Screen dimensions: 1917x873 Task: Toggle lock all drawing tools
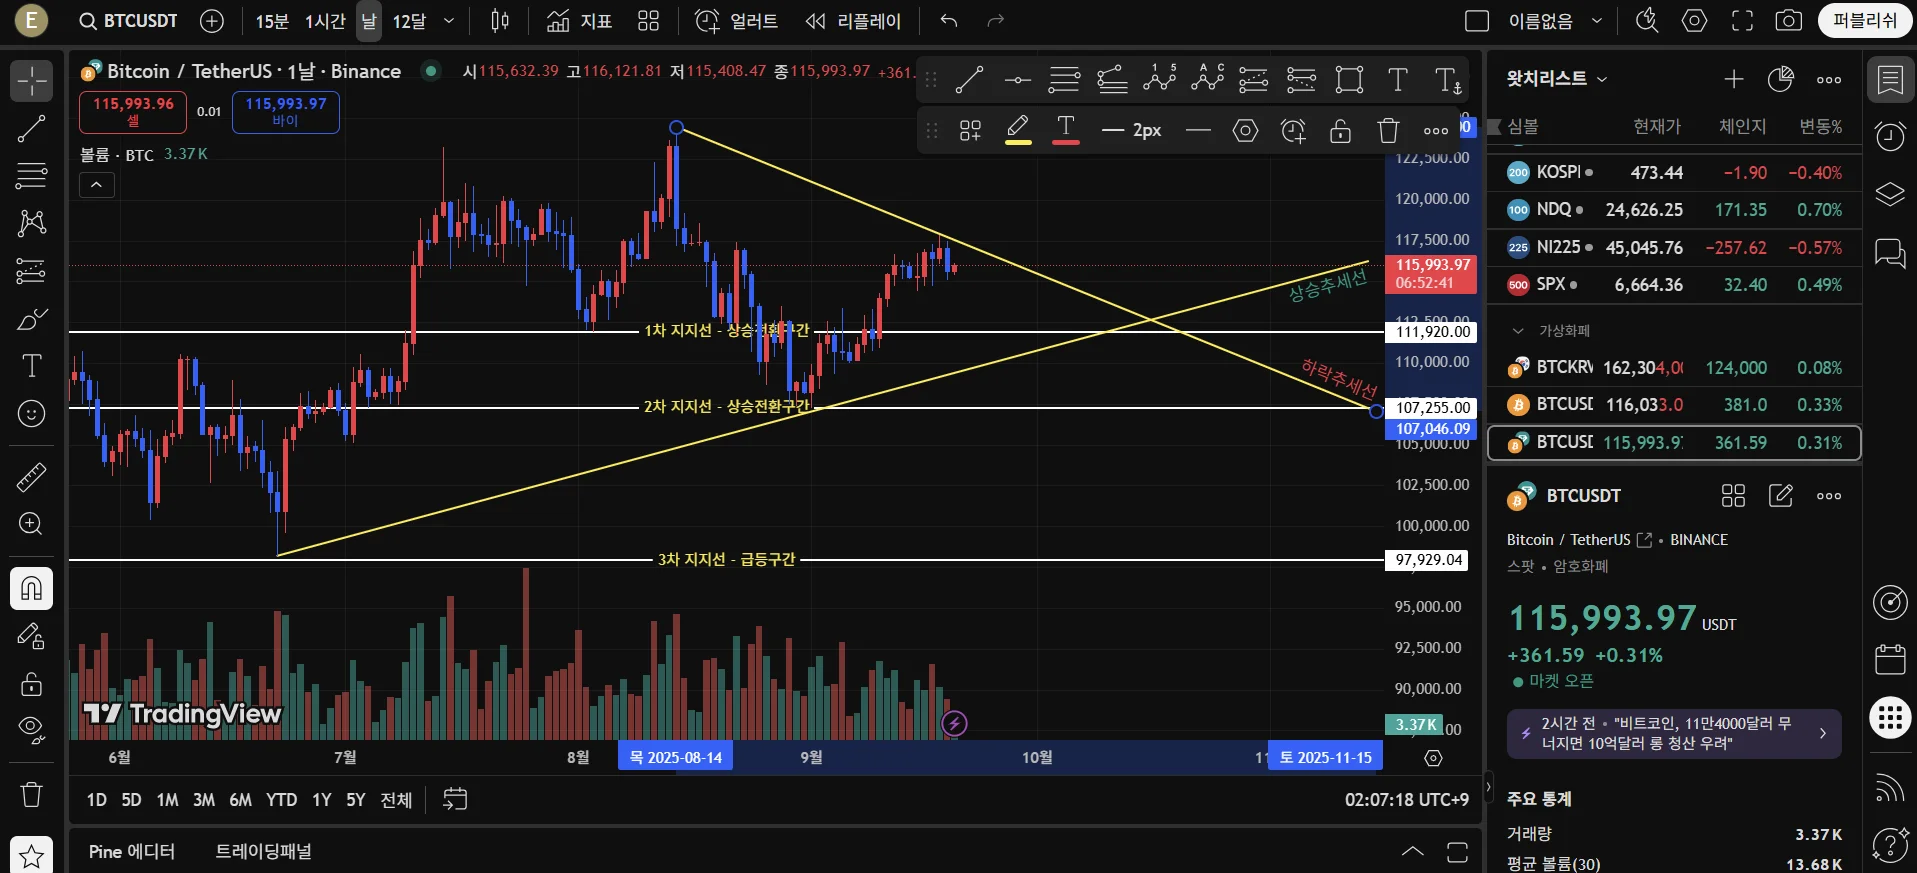(x=31, y=684)
